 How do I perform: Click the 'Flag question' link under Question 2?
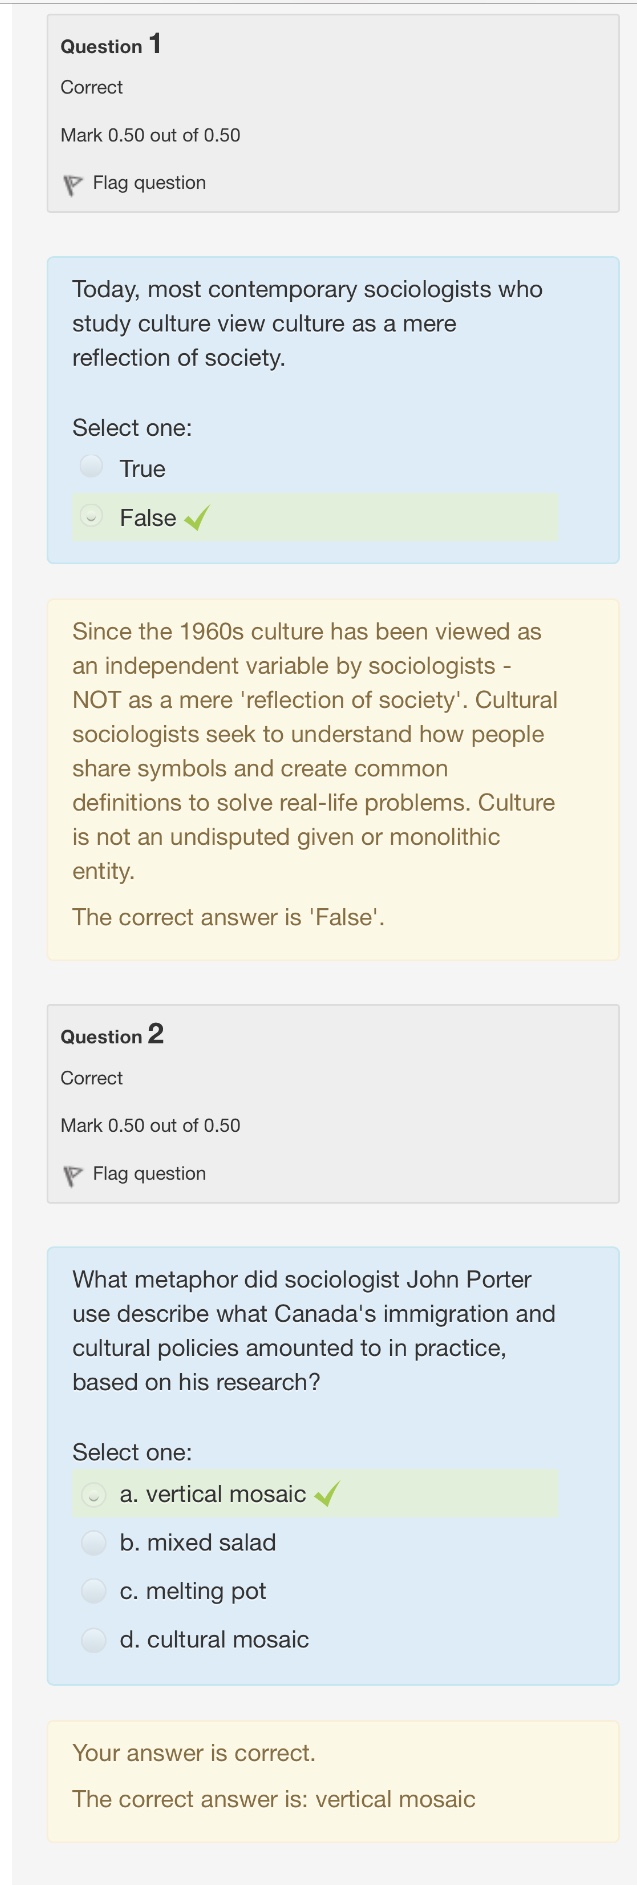[149, 1174]
